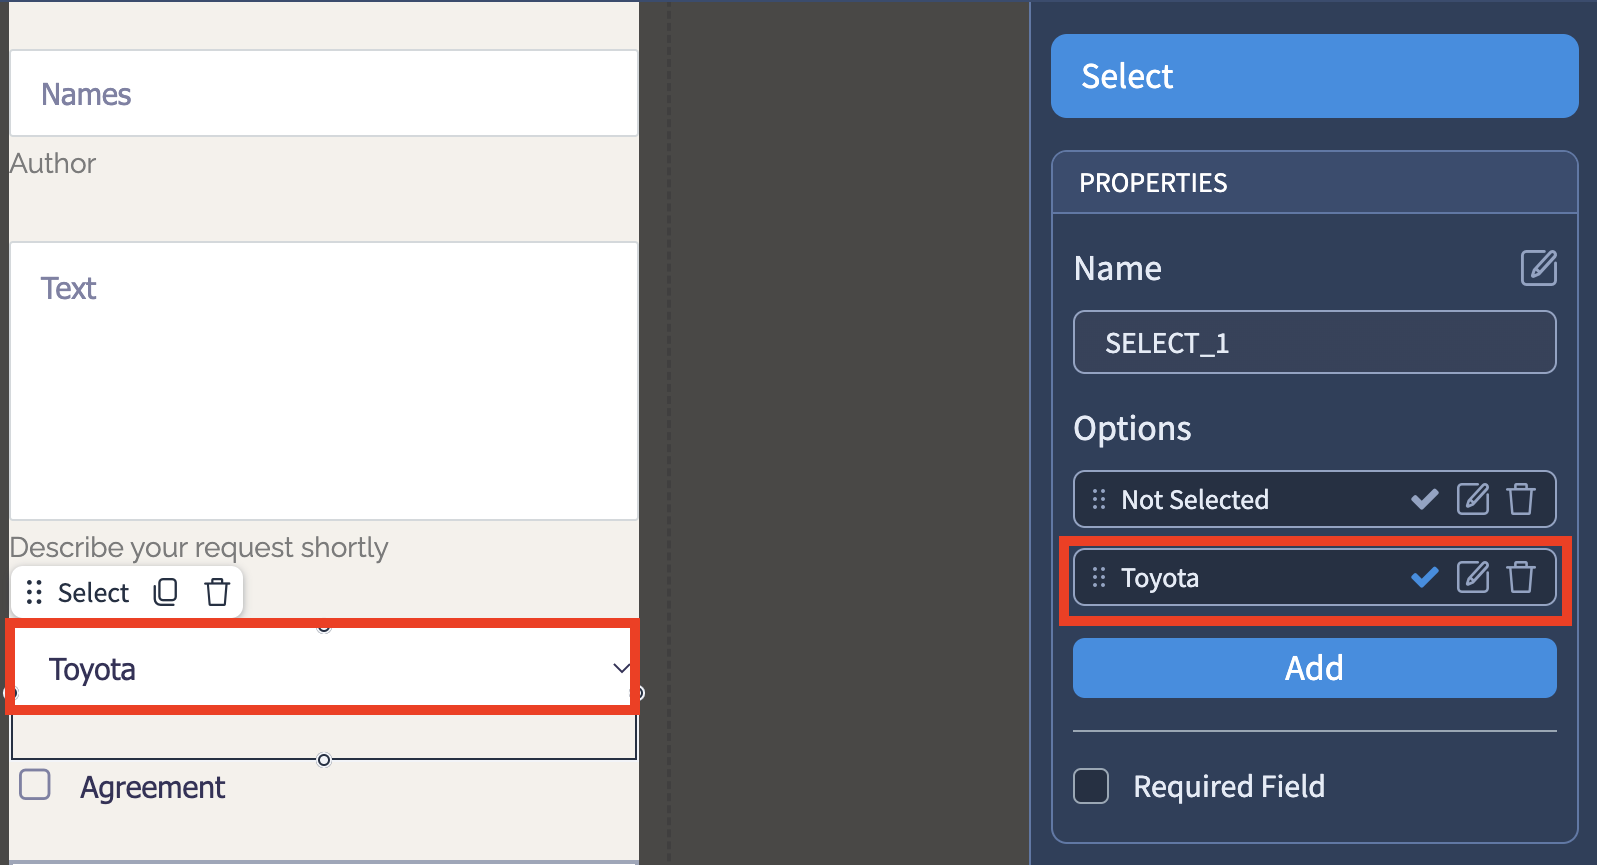The image size is (1597, 865).
Task: Click inside the Text textarea
Action: [324, 381]
